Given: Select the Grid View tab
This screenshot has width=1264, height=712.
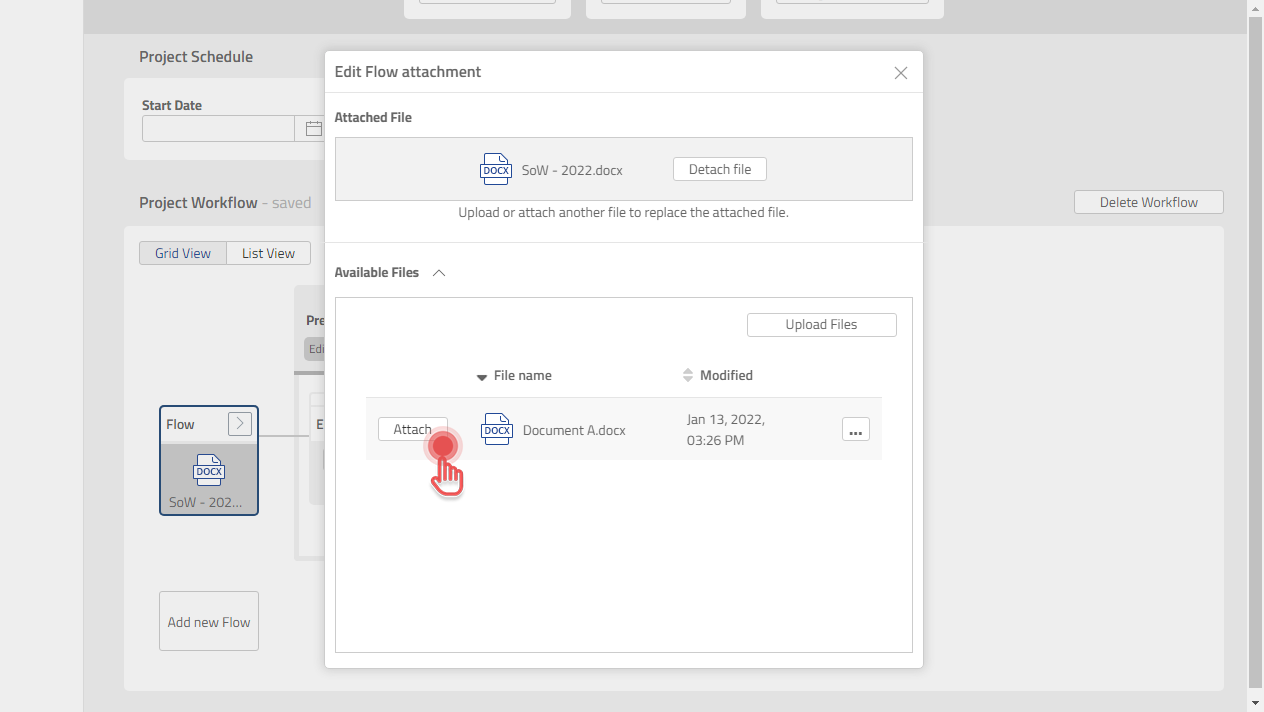Looking at the screenshot, I should [183, 253].
